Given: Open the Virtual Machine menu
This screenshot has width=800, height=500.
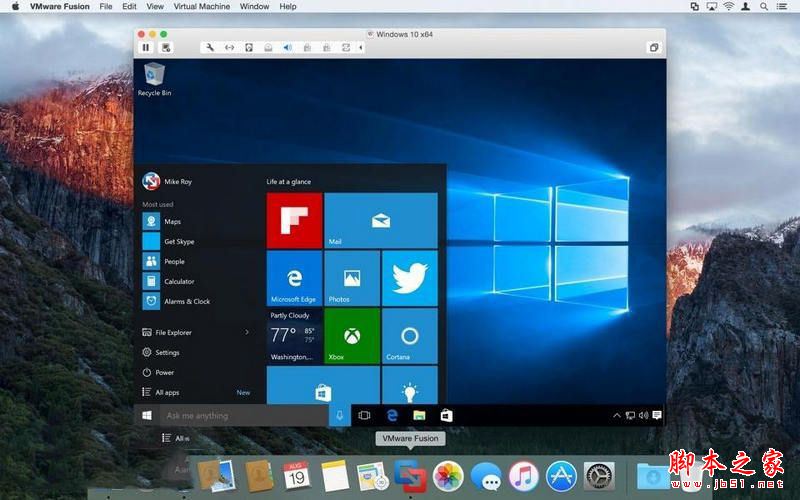Looking at the screenshot, I should point(202,6).
